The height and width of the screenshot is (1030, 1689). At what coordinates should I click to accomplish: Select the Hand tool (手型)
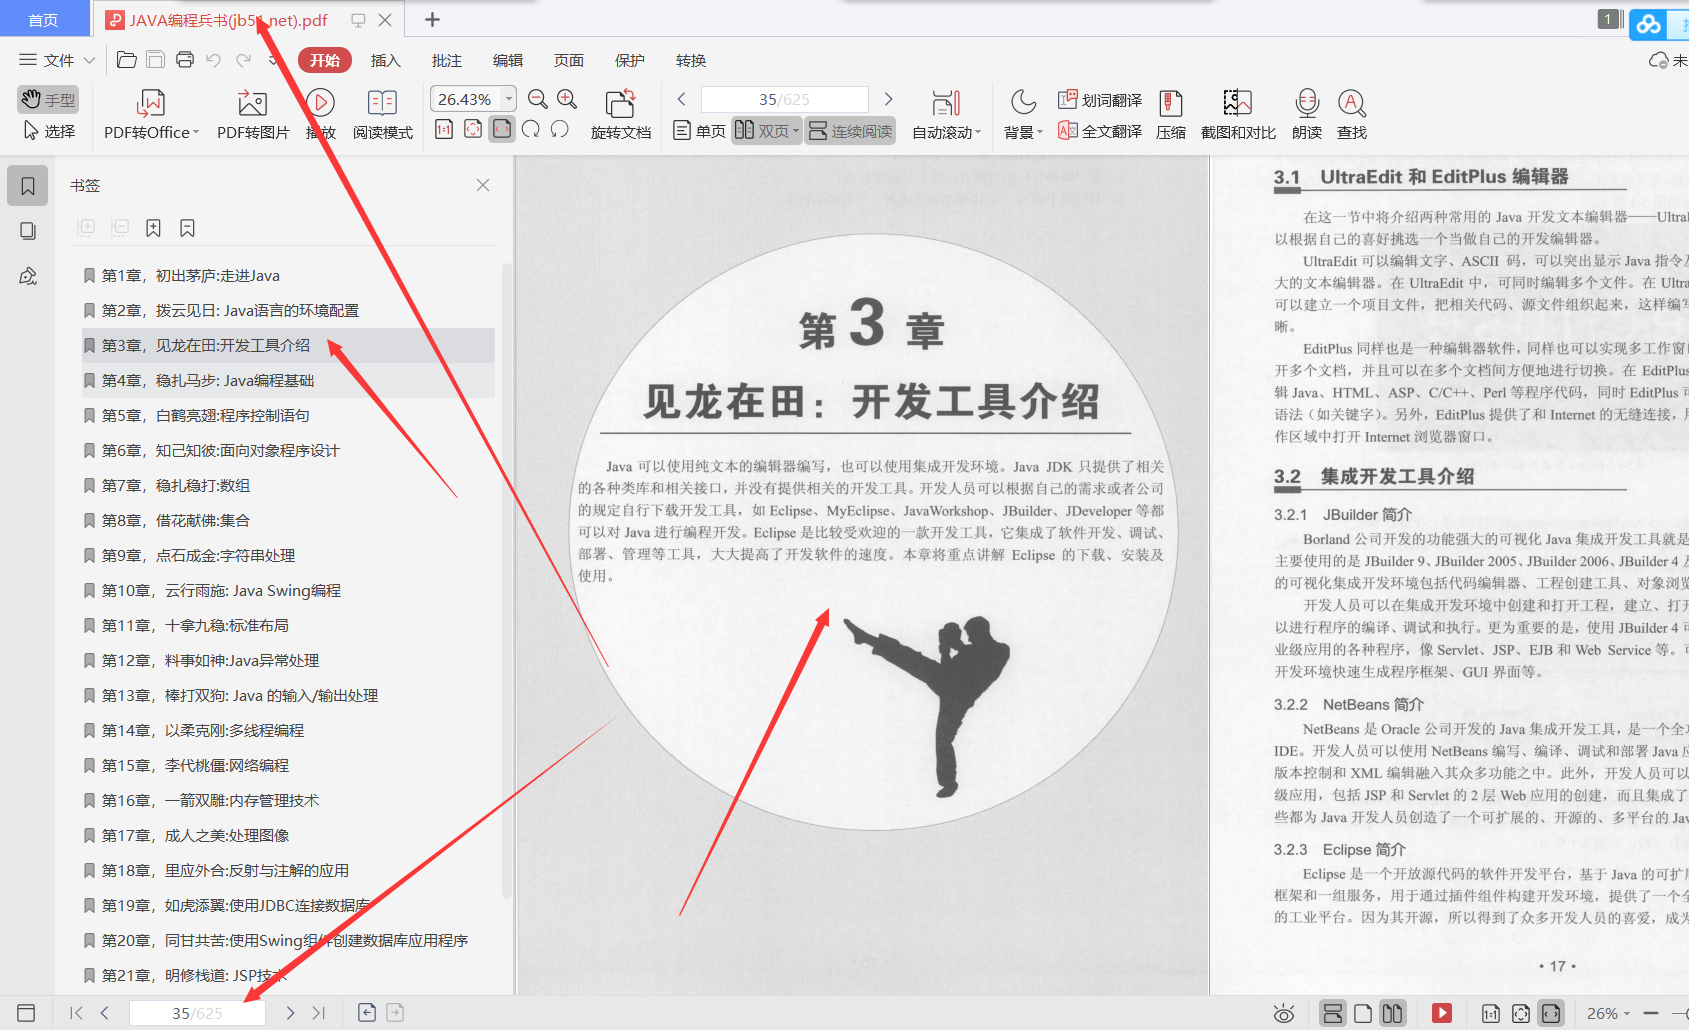coord(48,99)
